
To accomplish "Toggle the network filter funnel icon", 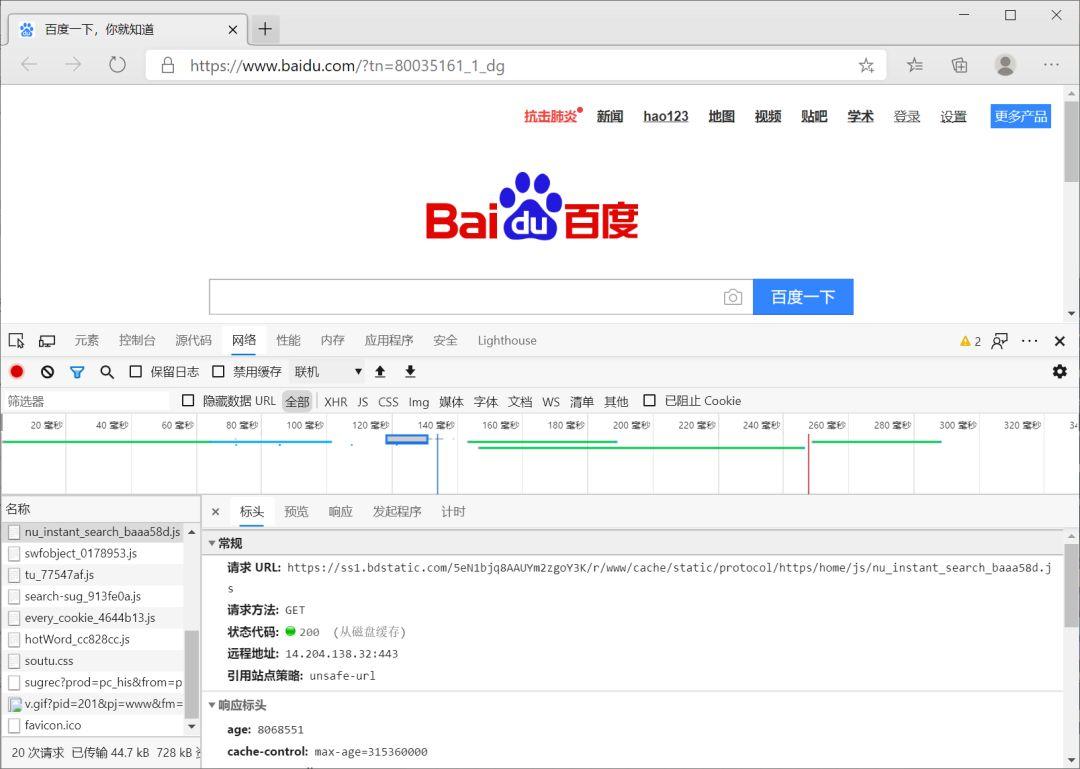I will [x=77, y=372].
